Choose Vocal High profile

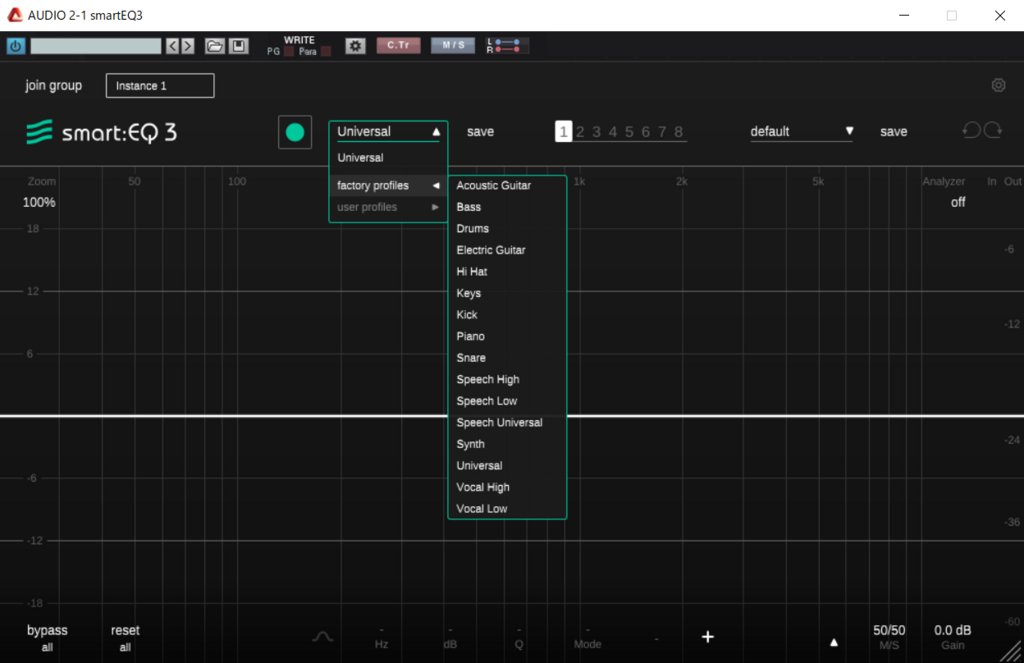tap(507, 487)
